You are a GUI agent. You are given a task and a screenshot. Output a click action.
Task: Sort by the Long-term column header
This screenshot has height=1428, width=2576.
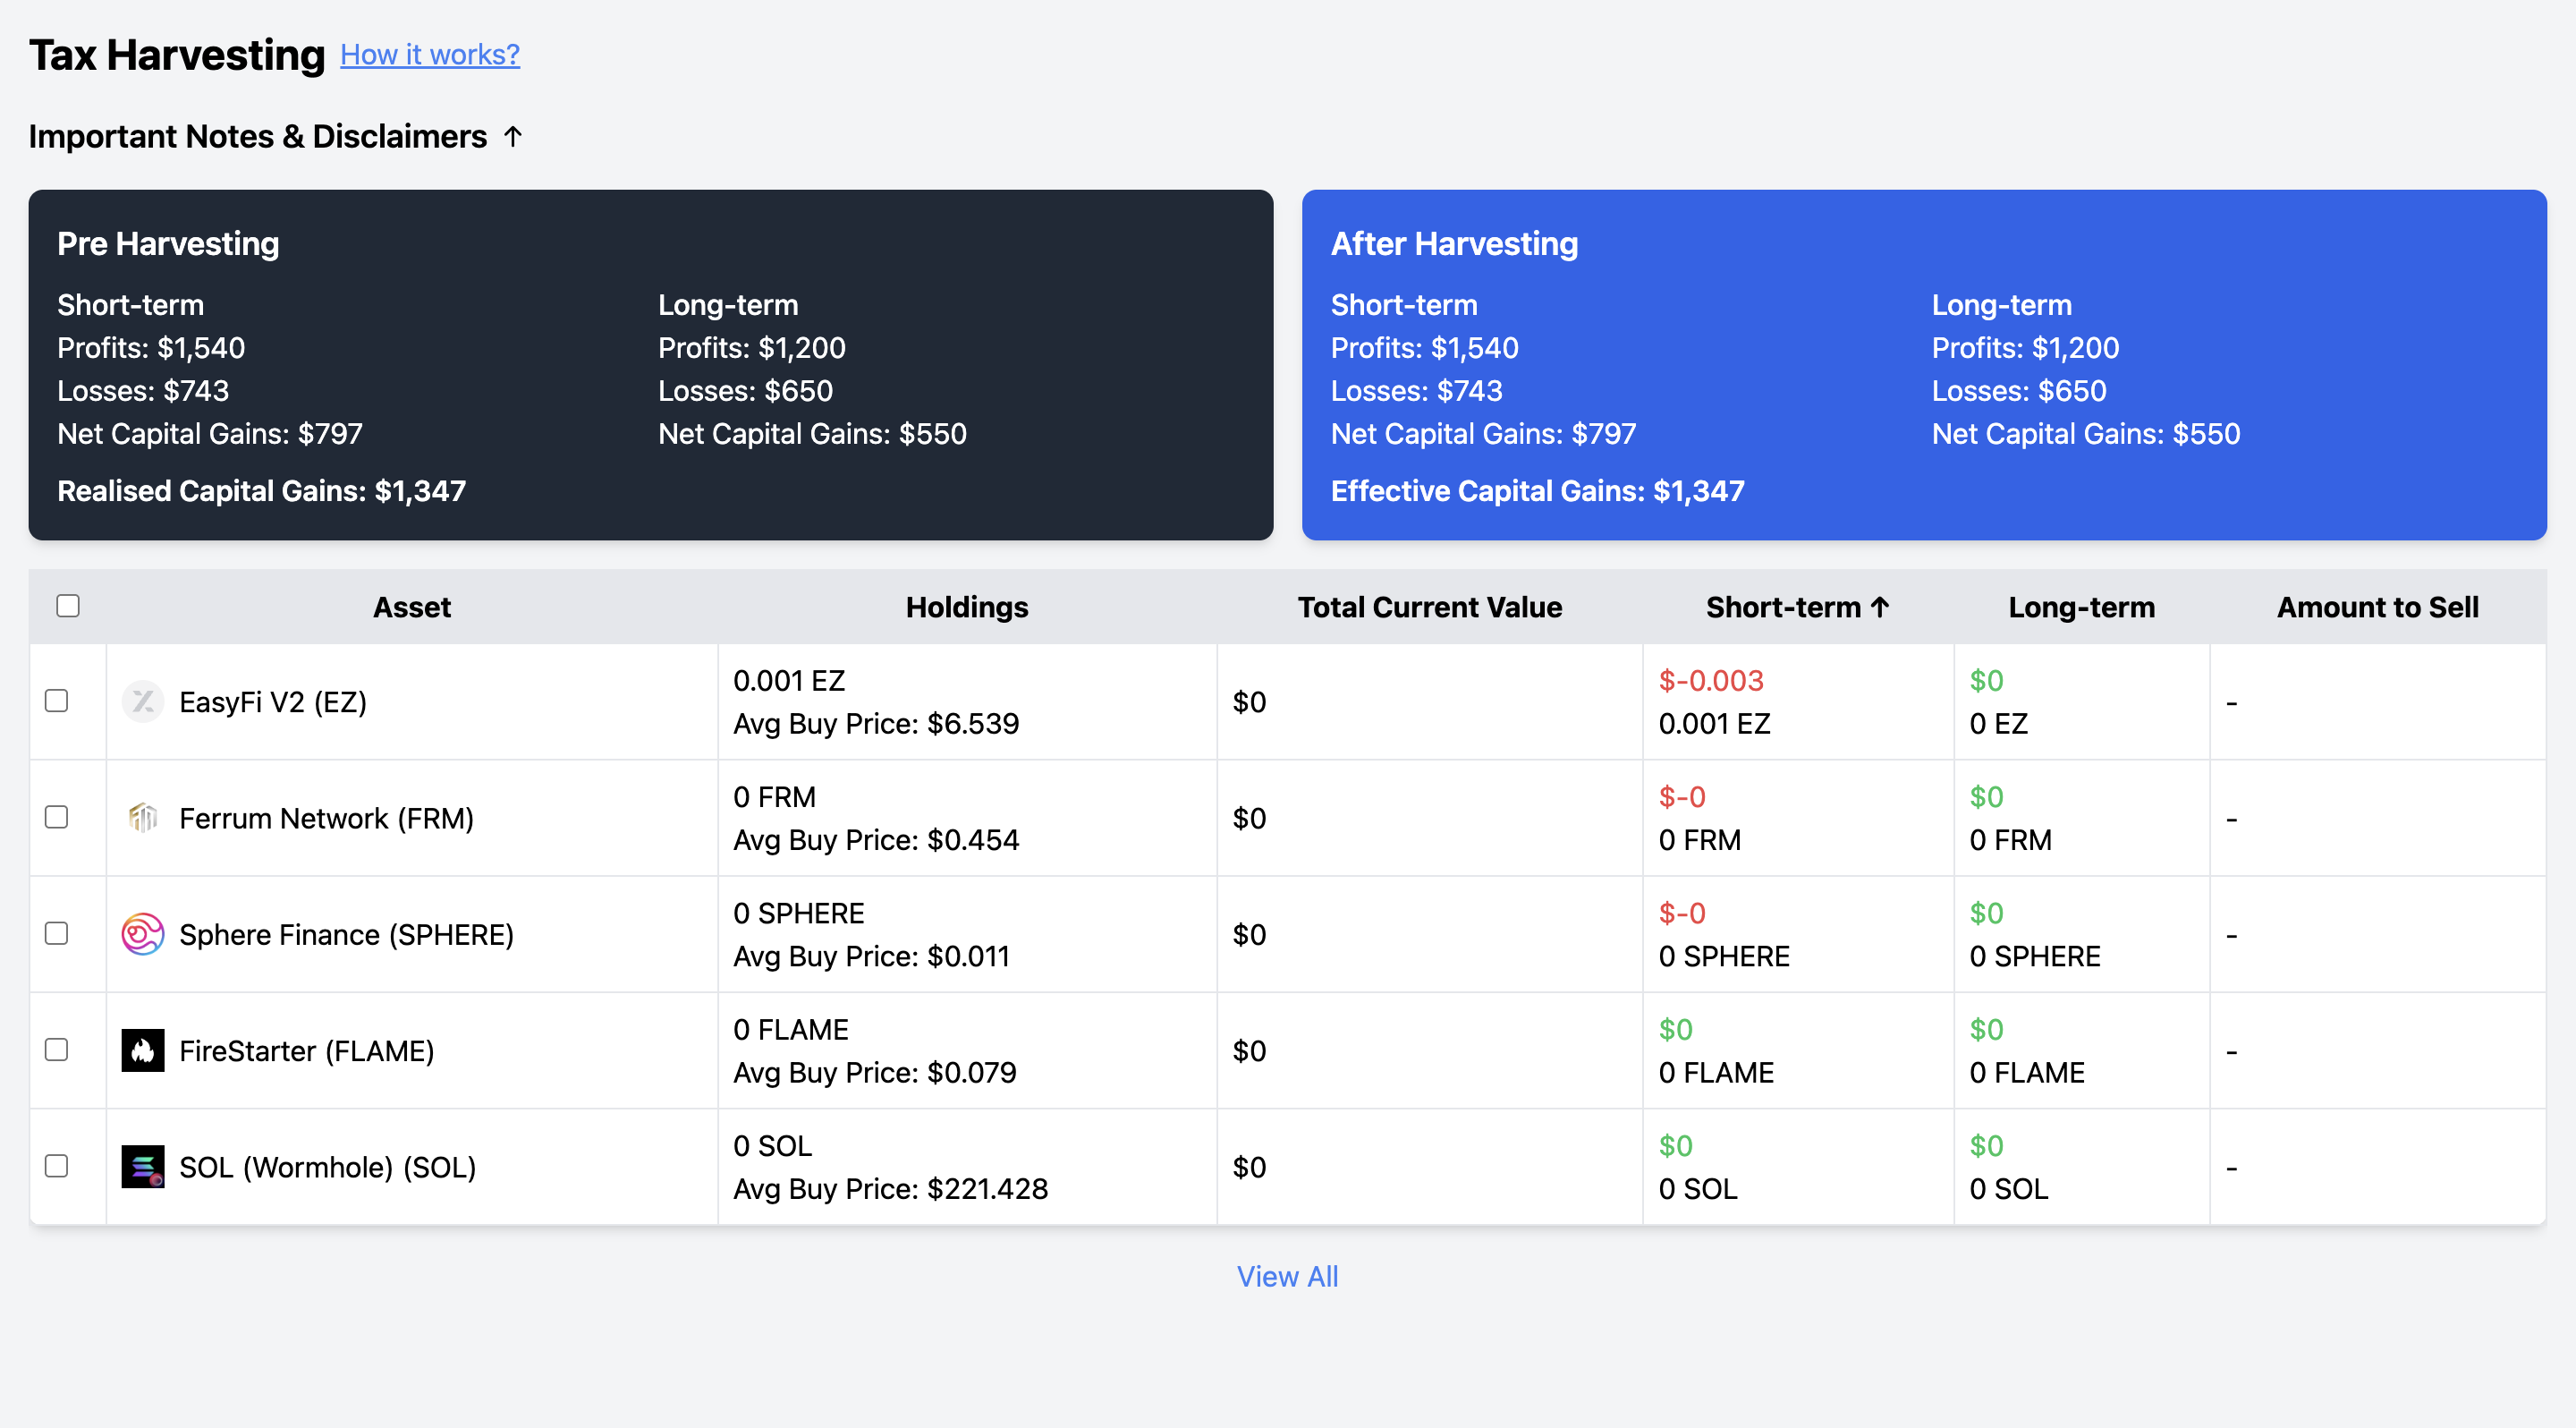click(2081, 607)
